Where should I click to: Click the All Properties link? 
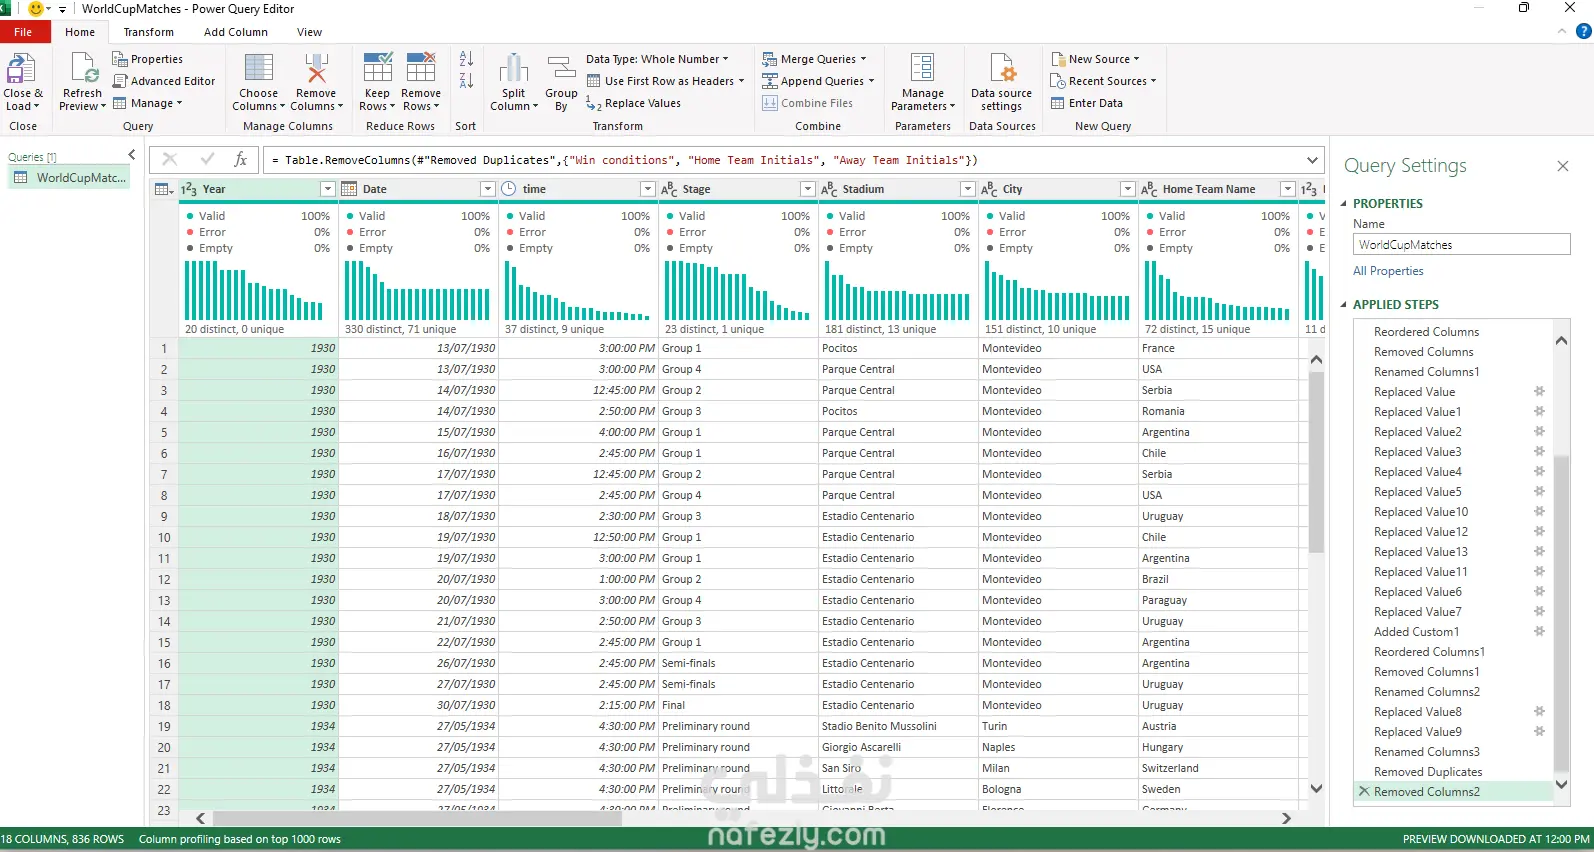[1388, 271]
